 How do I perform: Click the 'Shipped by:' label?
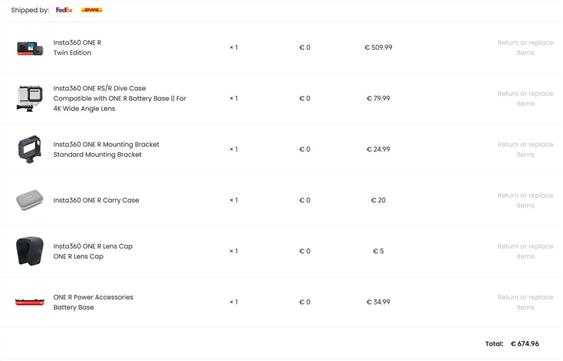[30, 10]
